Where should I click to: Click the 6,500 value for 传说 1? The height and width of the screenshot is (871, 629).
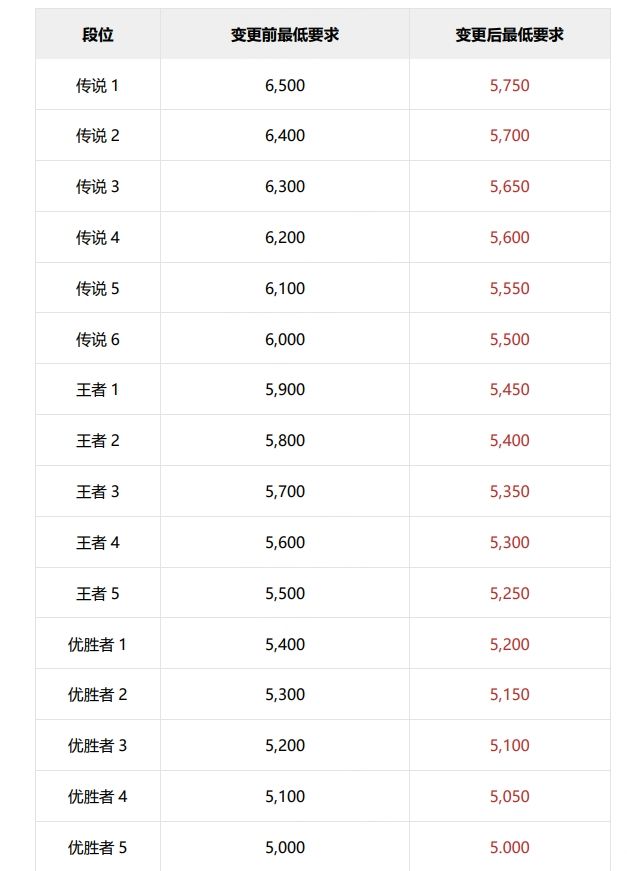pyautogui.click(x=284, y=85)
